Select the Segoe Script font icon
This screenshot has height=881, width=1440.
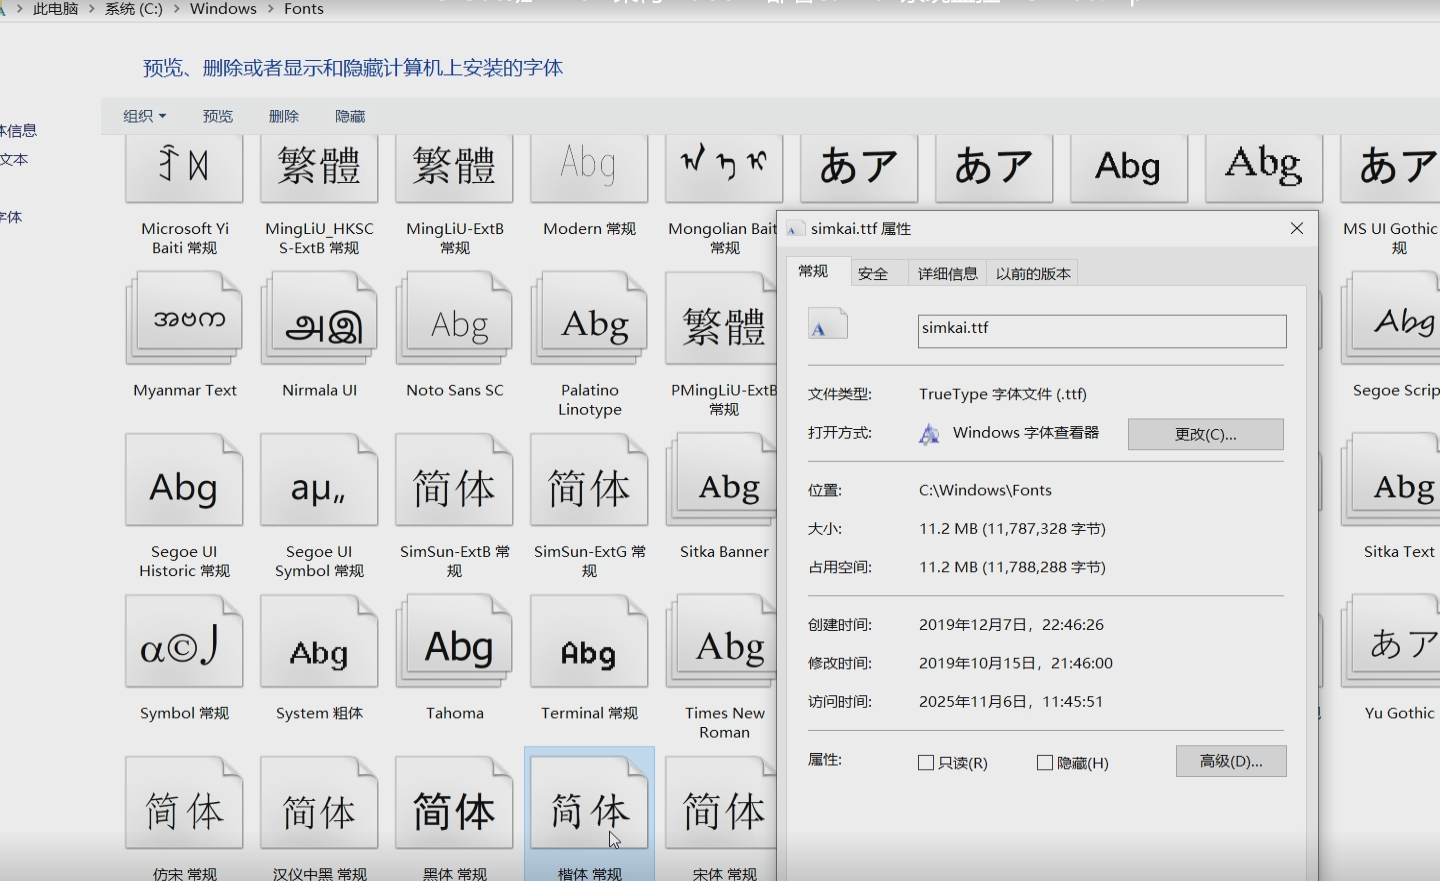(1390, 319)
